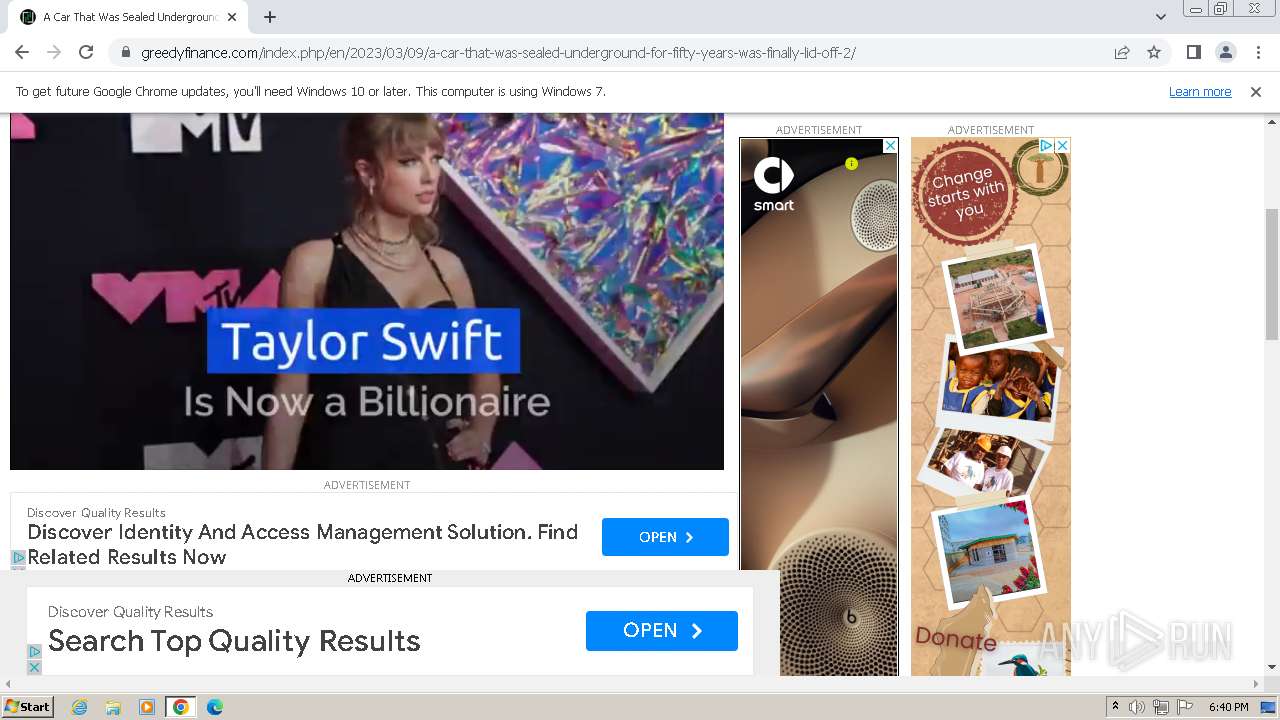1280x720 pixels.
Task: View site information via the lock icon
Action: 126,52
